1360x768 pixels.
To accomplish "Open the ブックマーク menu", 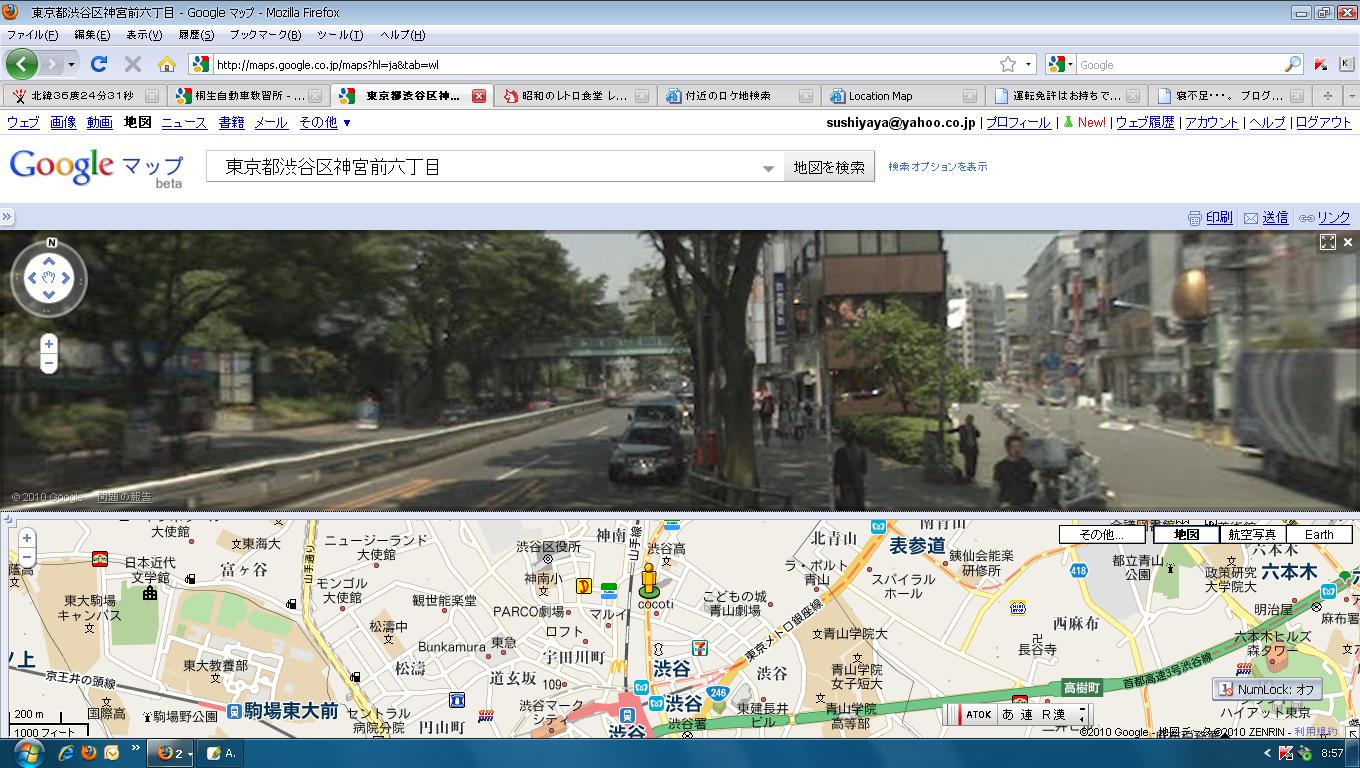I will (x=265, y=35).
